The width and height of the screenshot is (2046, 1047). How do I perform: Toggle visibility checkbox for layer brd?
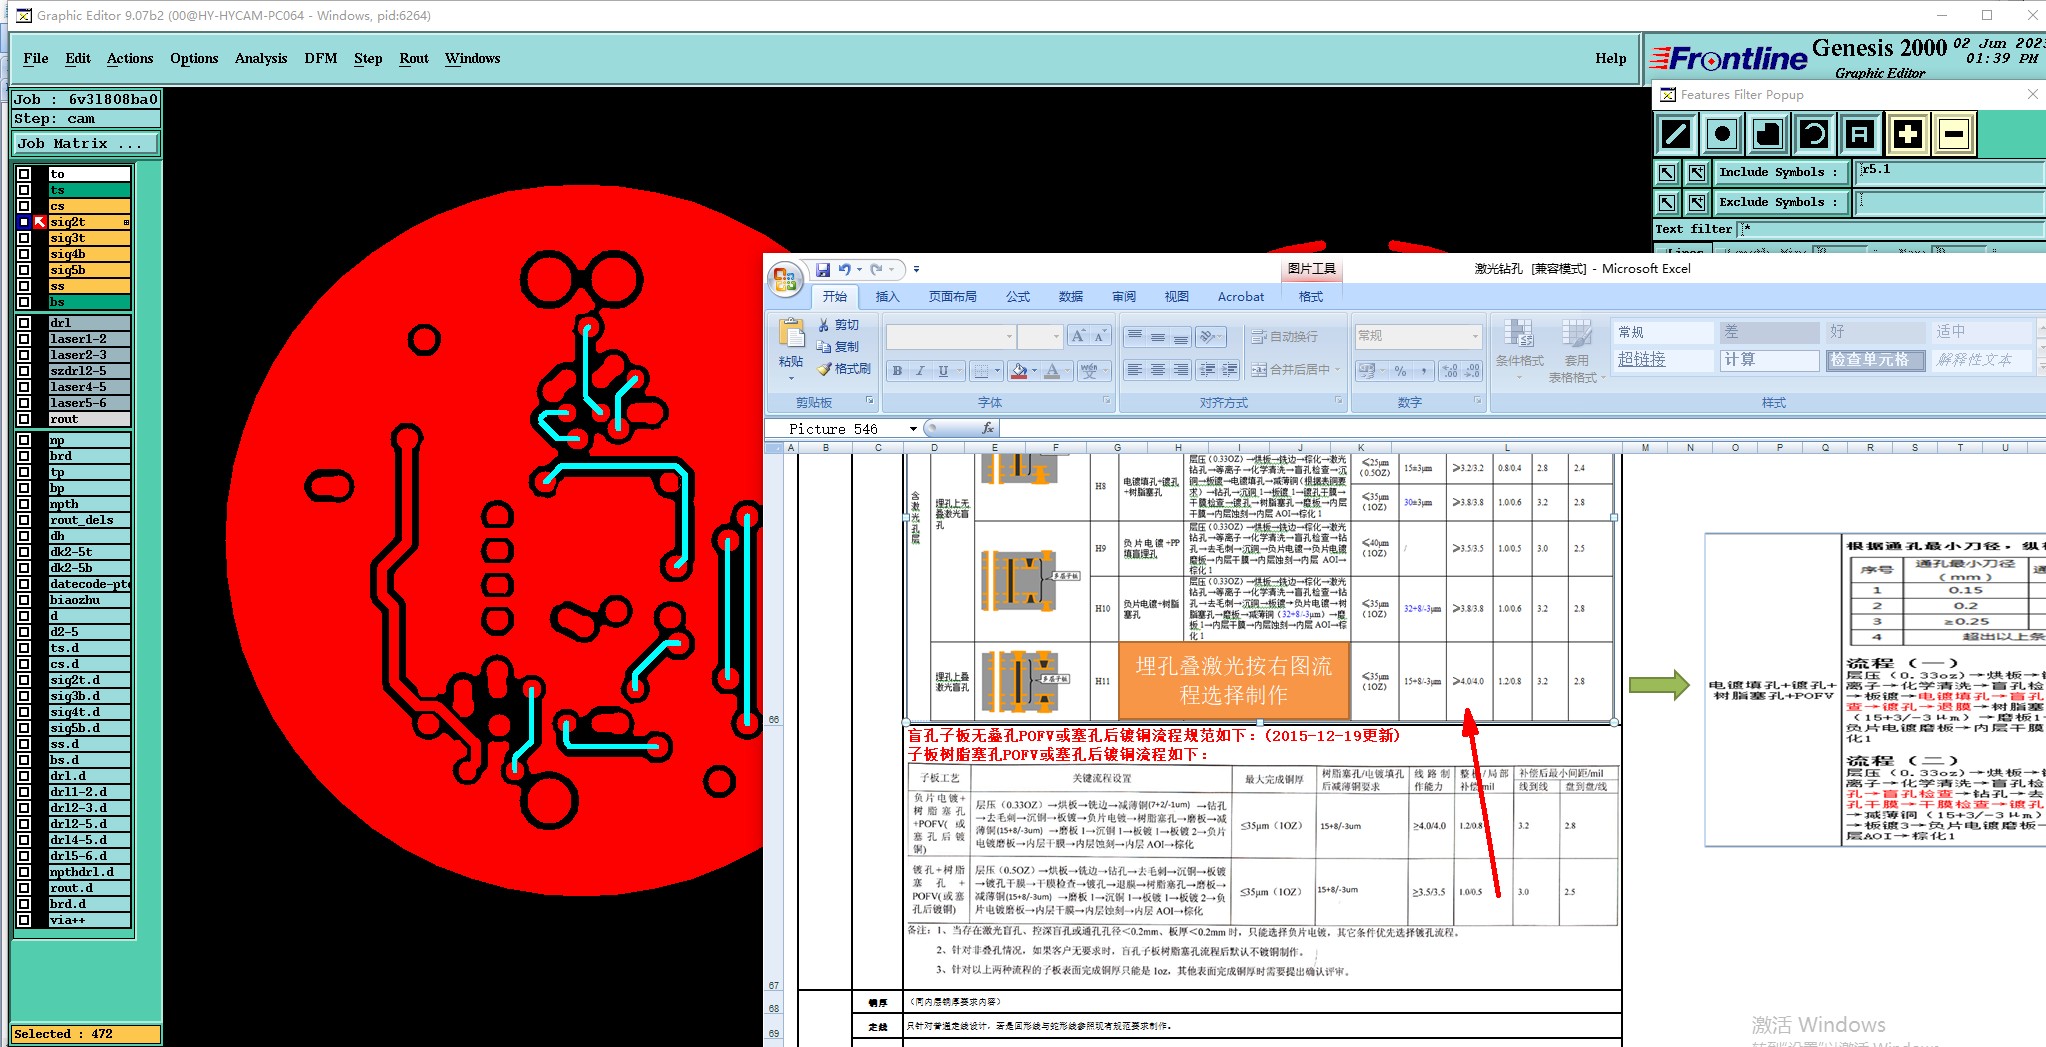pos(24,456)
